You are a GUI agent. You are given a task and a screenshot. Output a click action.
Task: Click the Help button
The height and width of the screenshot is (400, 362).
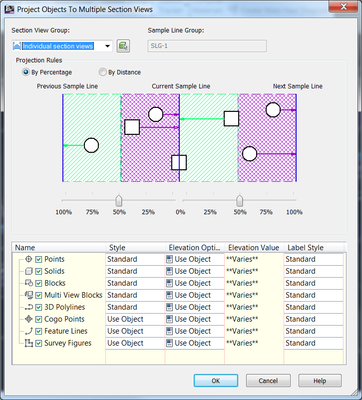pos(320,381)
